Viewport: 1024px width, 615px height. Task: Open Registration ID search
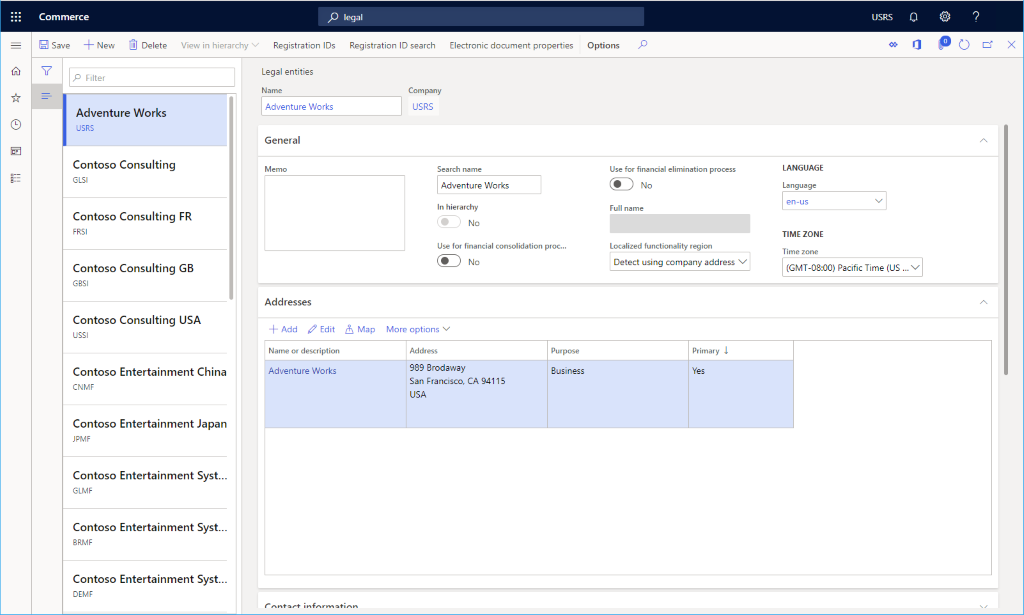[392, 45]
